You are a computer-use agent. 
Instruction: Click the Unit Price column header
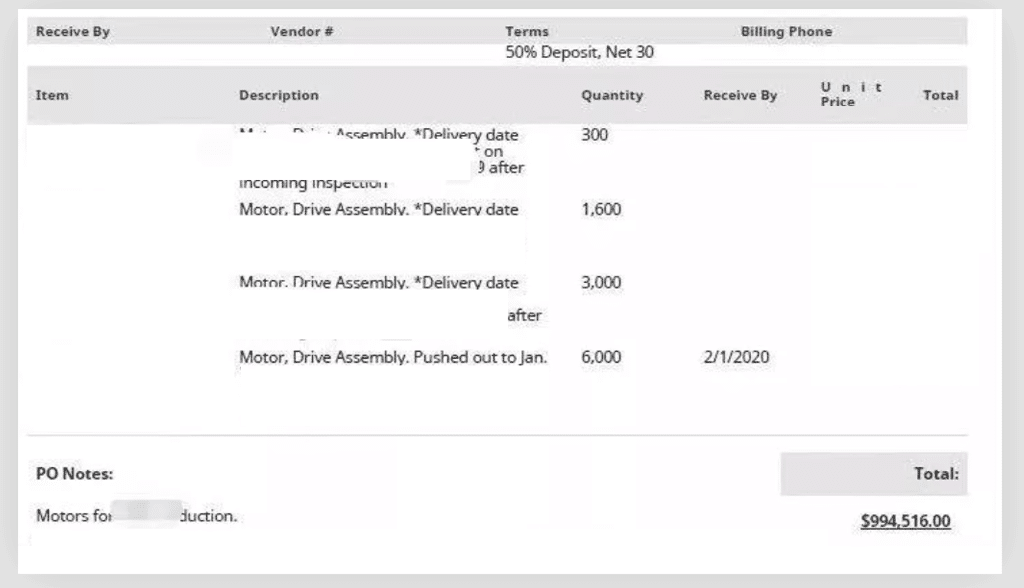pos(852,94)
